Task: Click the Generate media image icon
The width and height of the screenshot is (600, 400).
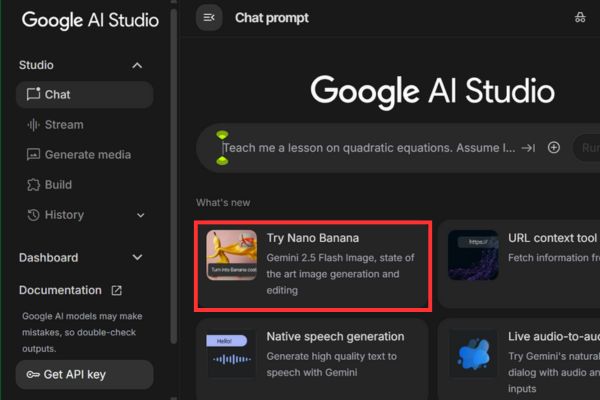Action: click(x=33, y=155)
